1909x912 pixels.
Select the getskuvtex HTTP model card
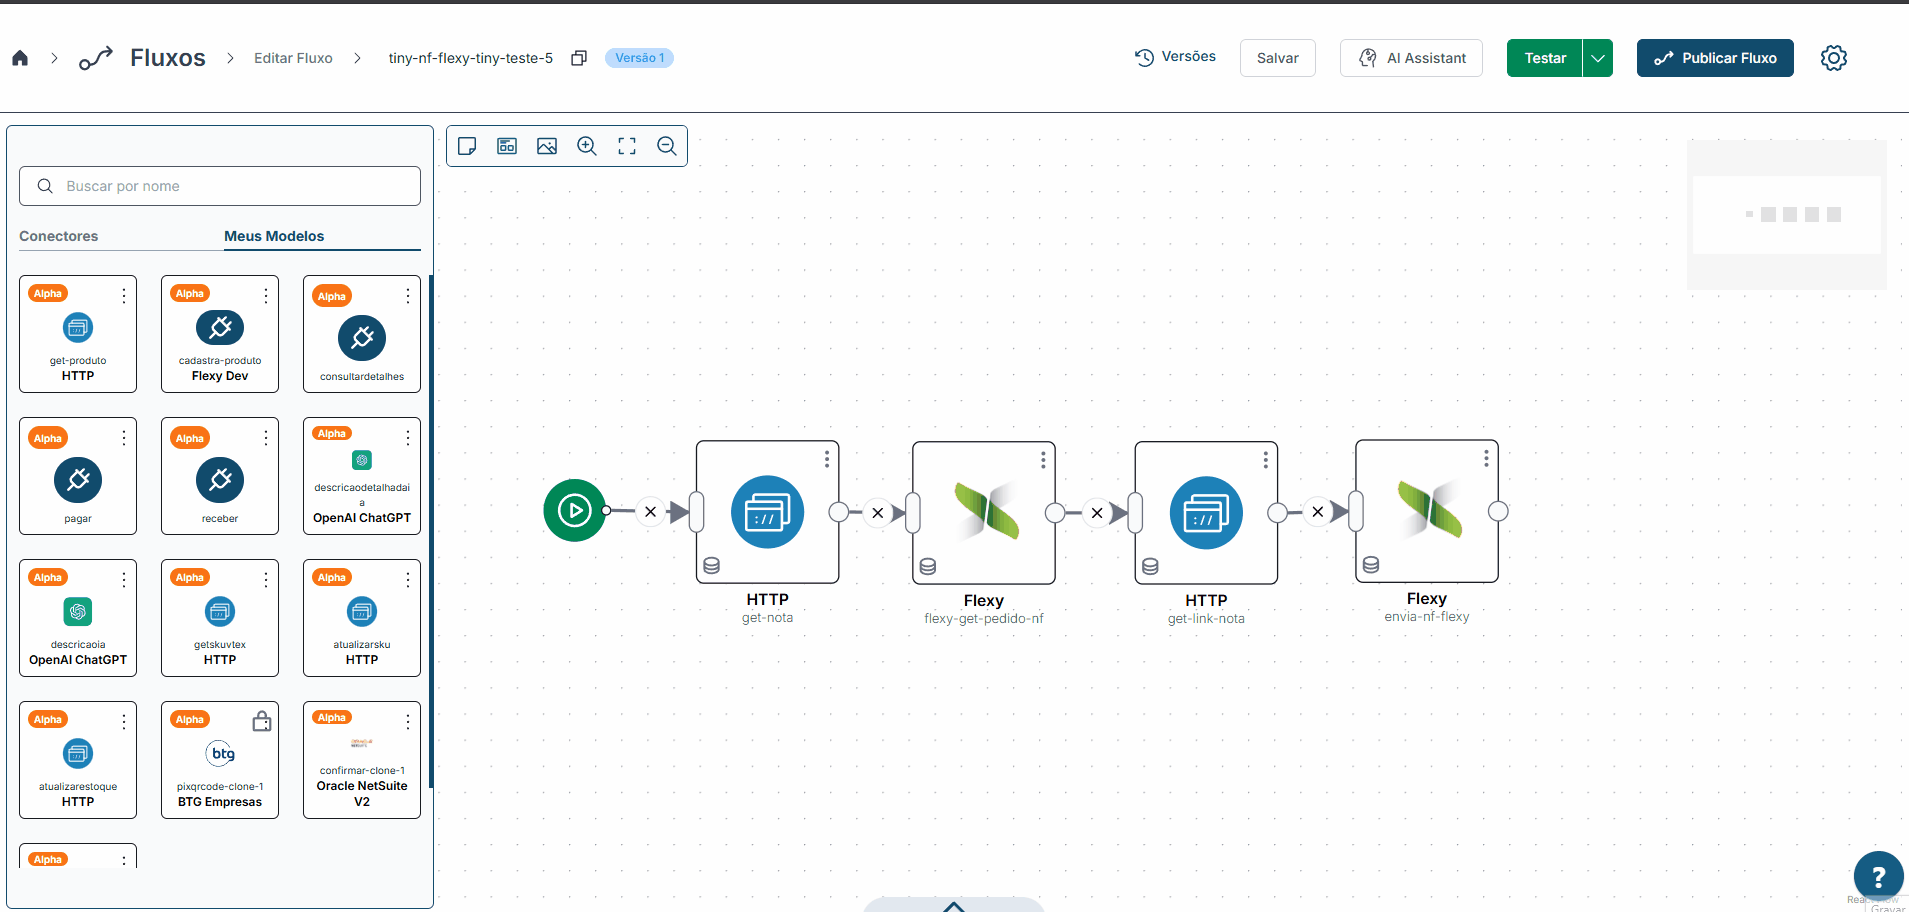coord(220,618)
